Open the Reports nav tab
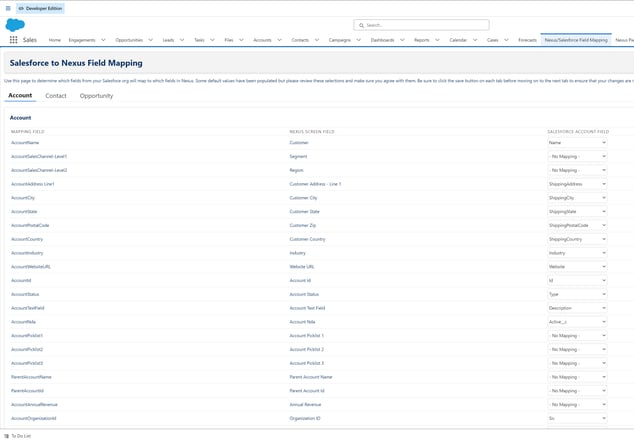This screenshot has width=634, height=442. click(x=422, y=40)
